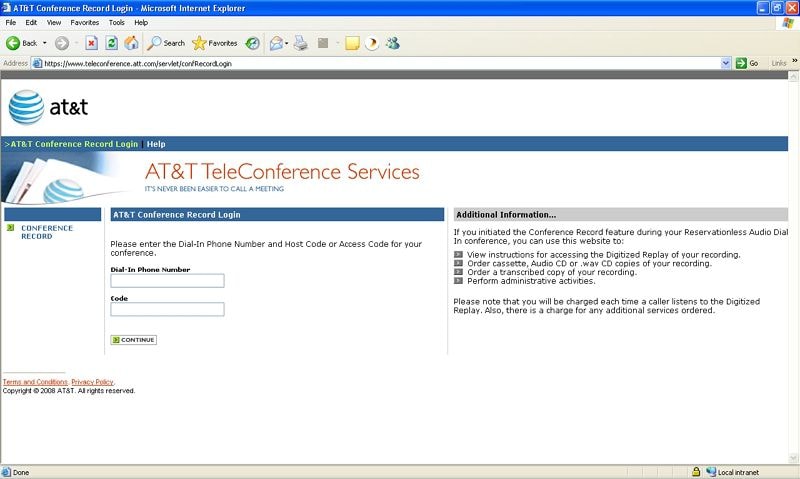This screenshot has height=479, width=800.
Task: Click the AT&T globe logo
Action: [26, 107]
